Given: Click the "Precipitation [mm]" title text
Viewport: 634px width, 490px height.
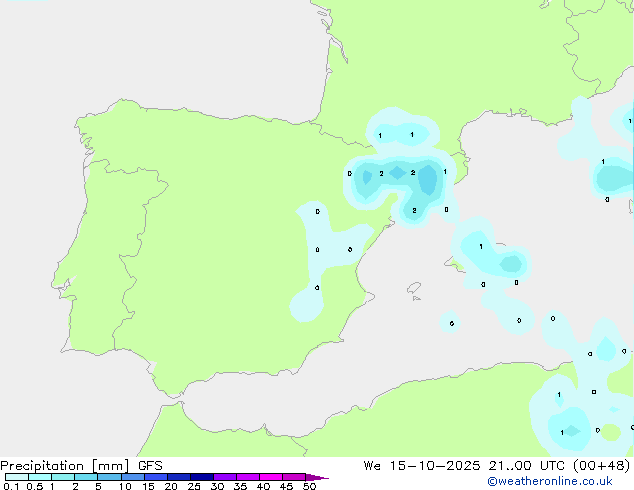Looking at the screenshot, I should click(65, 466).
